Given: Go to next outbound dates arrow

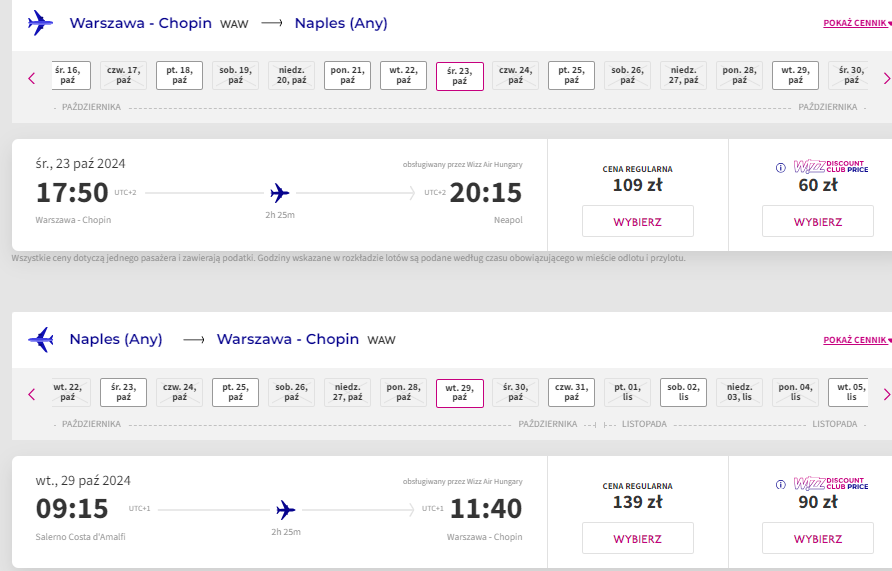Looking at the screenshot, I should (886, 78).
